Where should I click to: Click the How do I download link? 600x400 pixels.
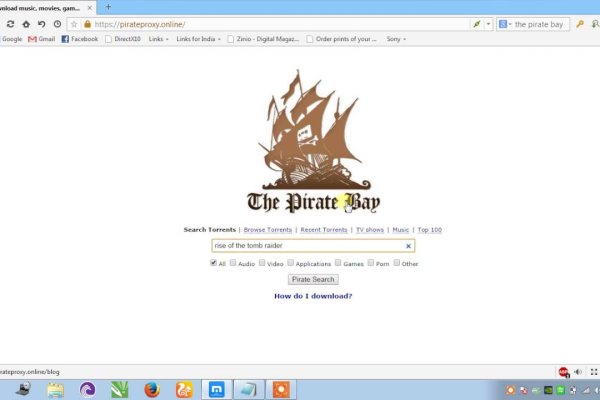(x=313, y=296)
